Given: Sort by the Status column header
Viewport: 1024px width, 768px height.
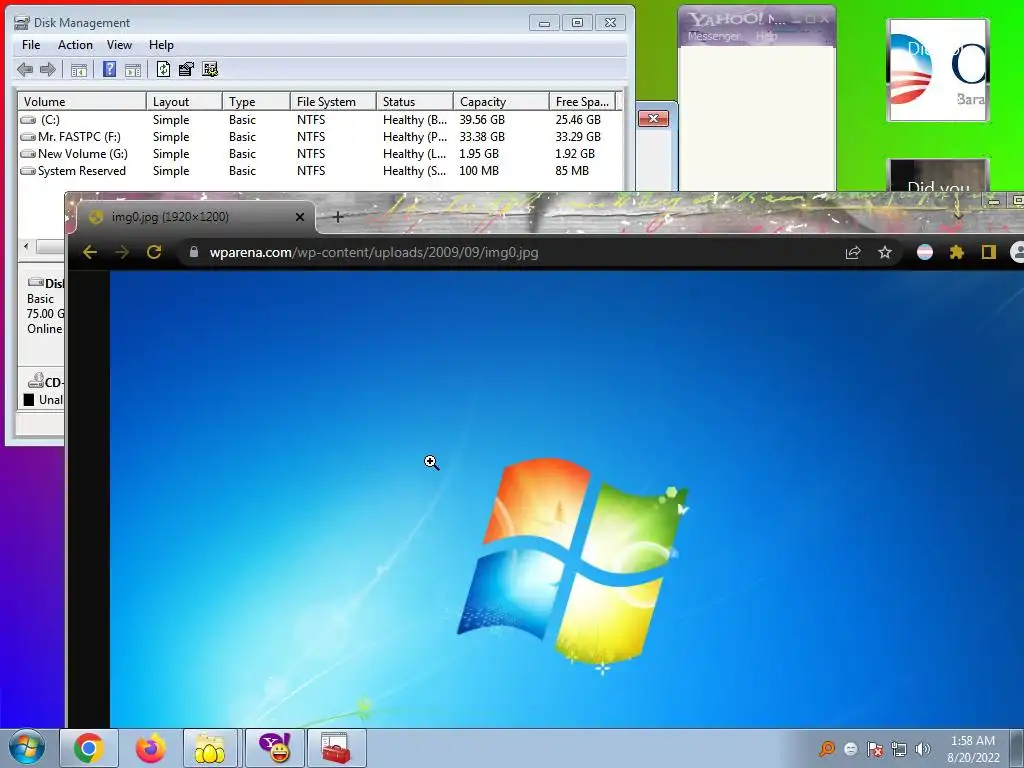Looking at the screenshot, I should (415, 101).
